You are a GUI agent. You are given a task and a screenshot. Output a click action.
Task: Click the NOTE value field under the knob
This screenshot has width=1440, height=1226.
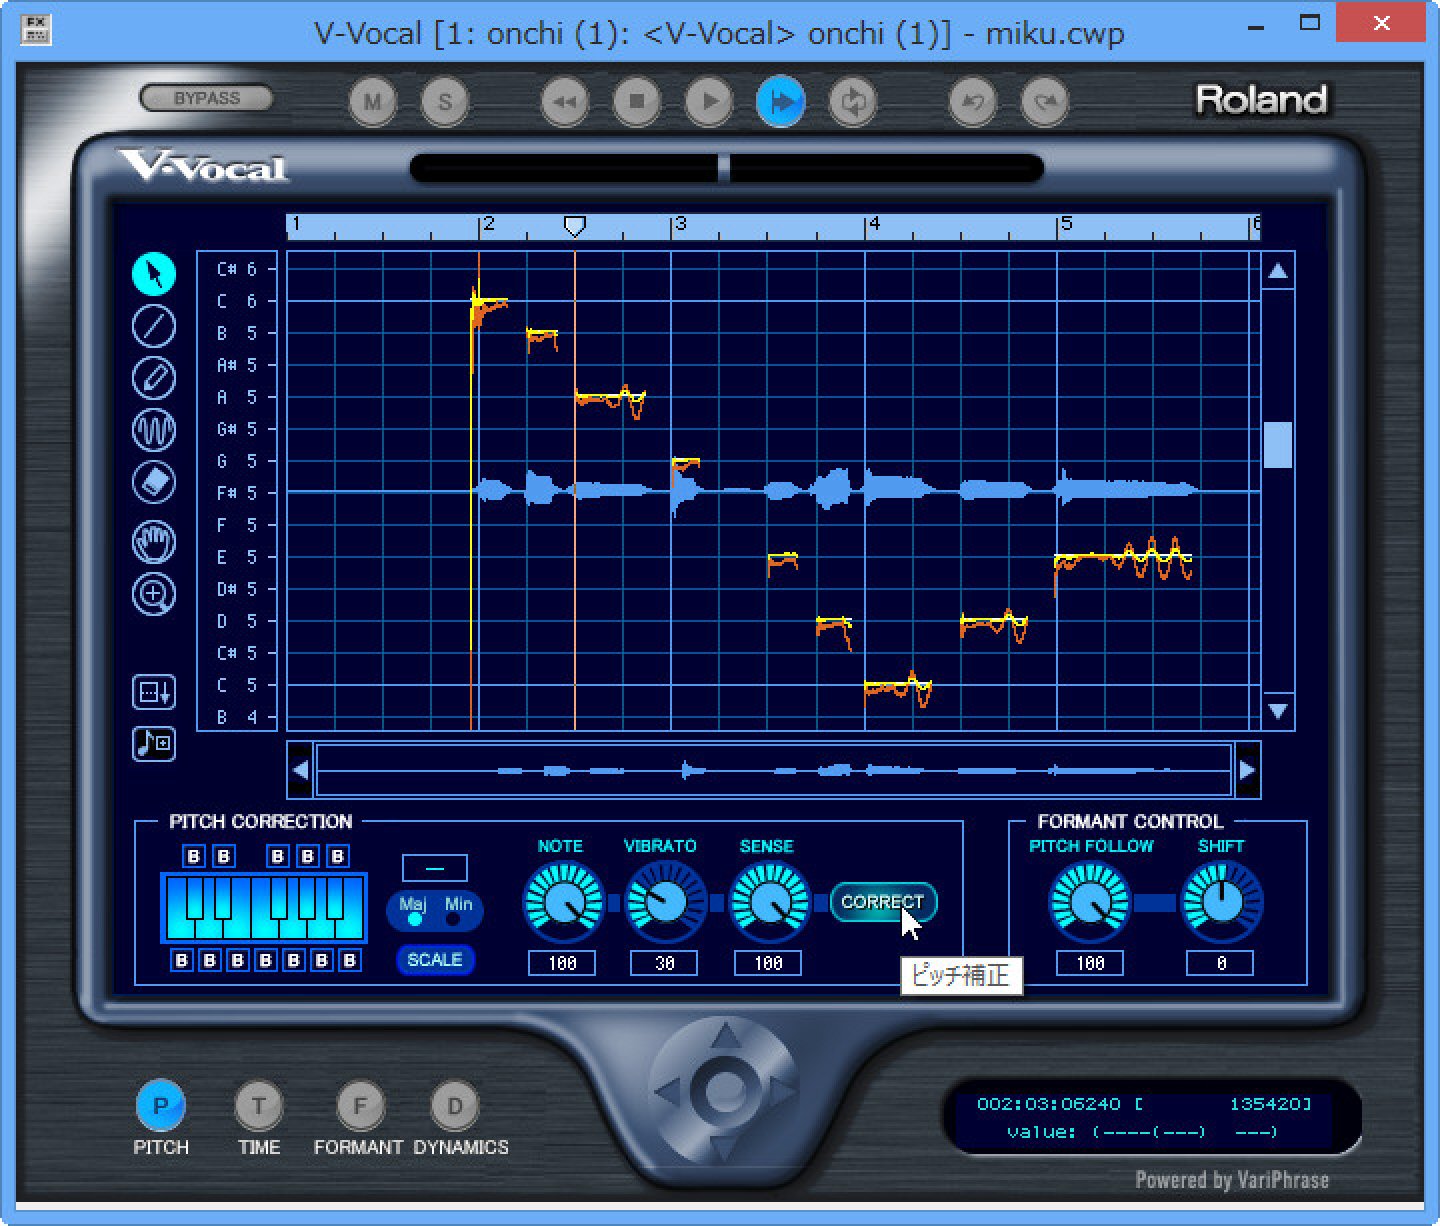click(x=563, y=963)
